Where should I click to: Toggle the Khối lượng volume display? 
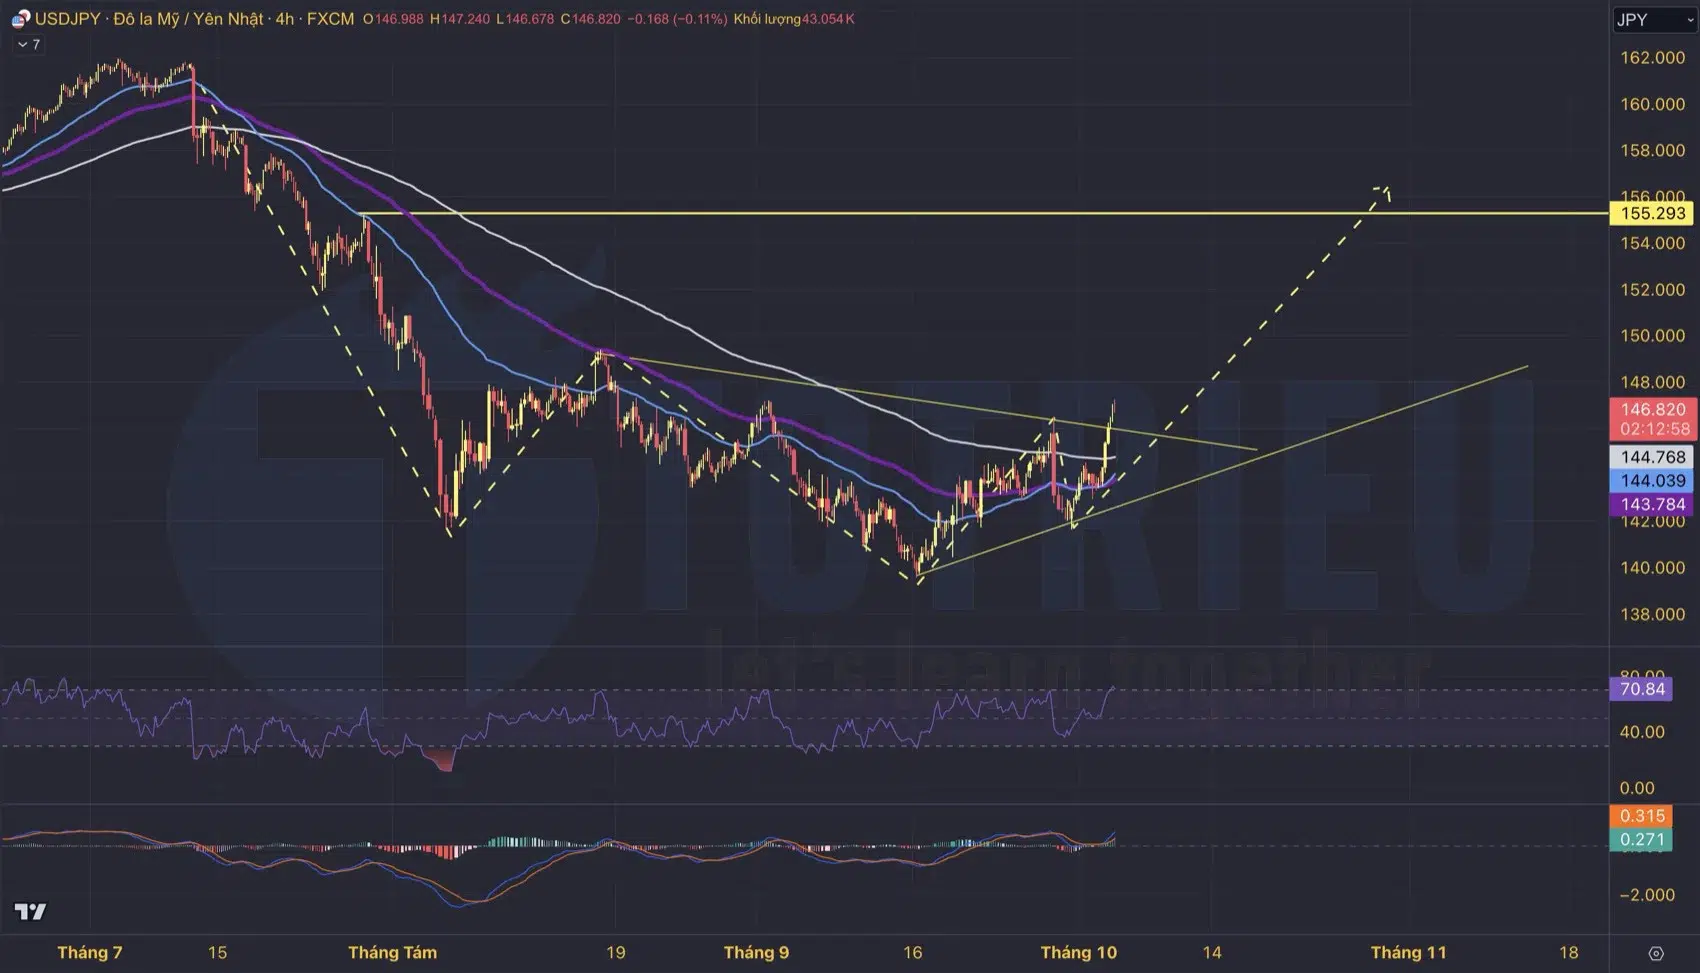click(x=766, y=18)
